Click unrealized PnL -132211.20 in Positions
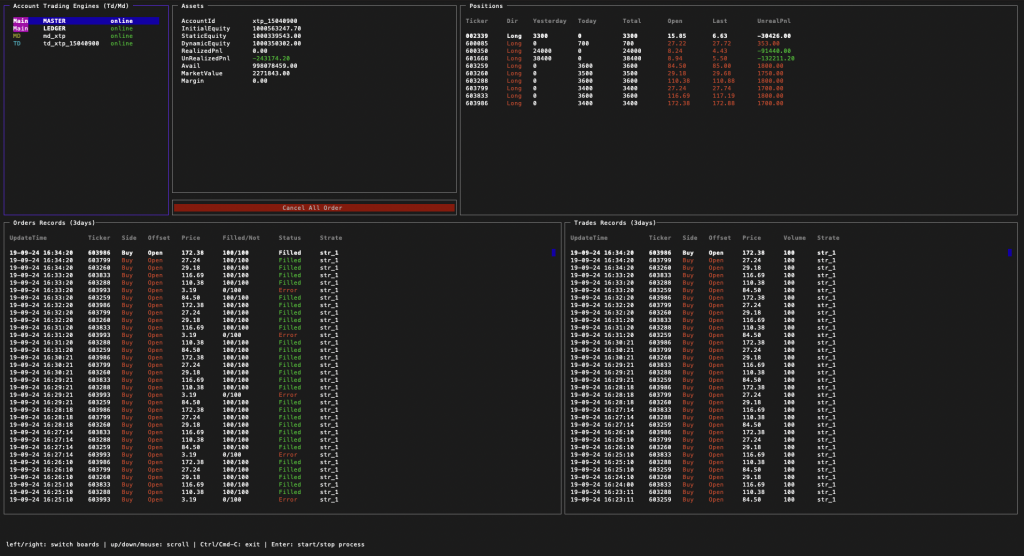This screenshot has height=556, width=1024. tap(776, 58)
